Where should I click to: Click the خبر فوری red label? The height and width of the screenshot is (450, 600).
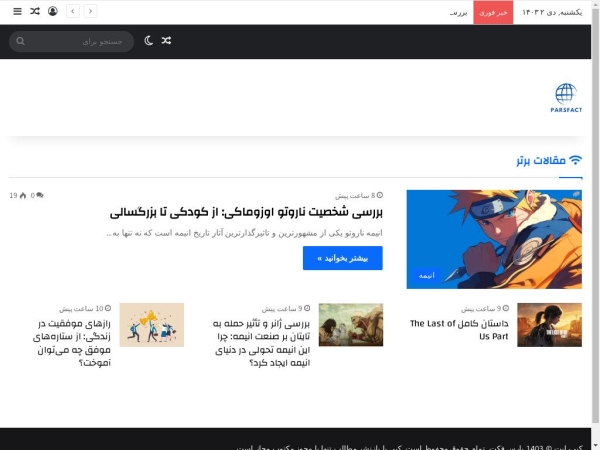[493, 13]
